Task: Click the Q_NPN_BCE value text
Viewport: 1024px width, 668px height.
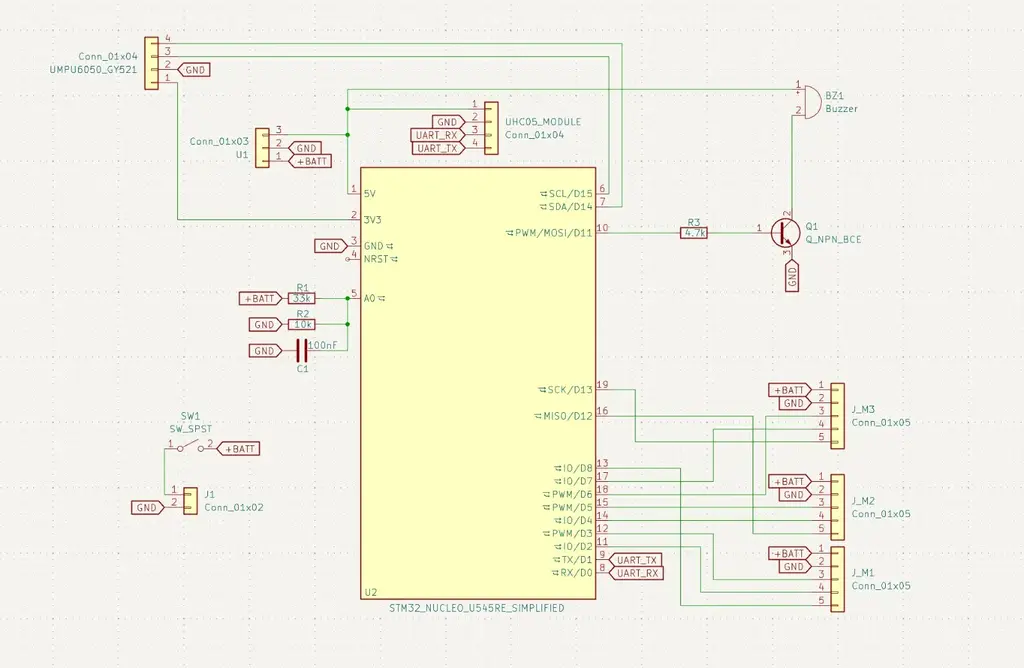Action: point(833,240)
